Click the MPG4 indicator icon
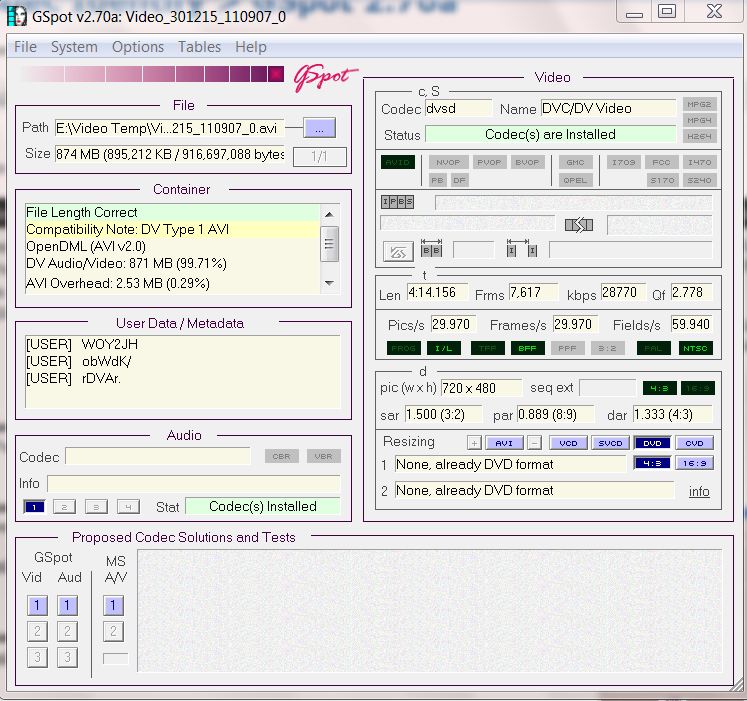Image resolution: width=747 pixels, height=701 pixels. (x=699, y=121)
